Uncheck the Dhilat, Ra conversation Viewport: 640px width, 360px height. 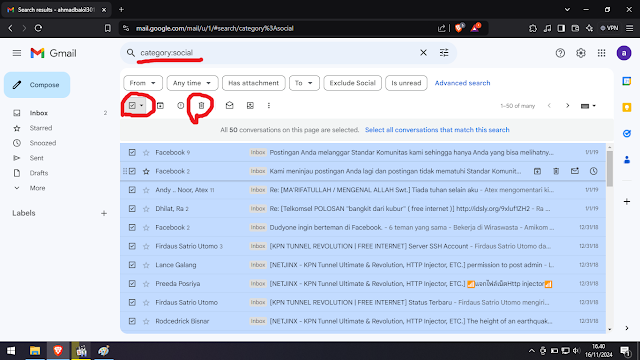pyautogui.click(x=132, y=209)
